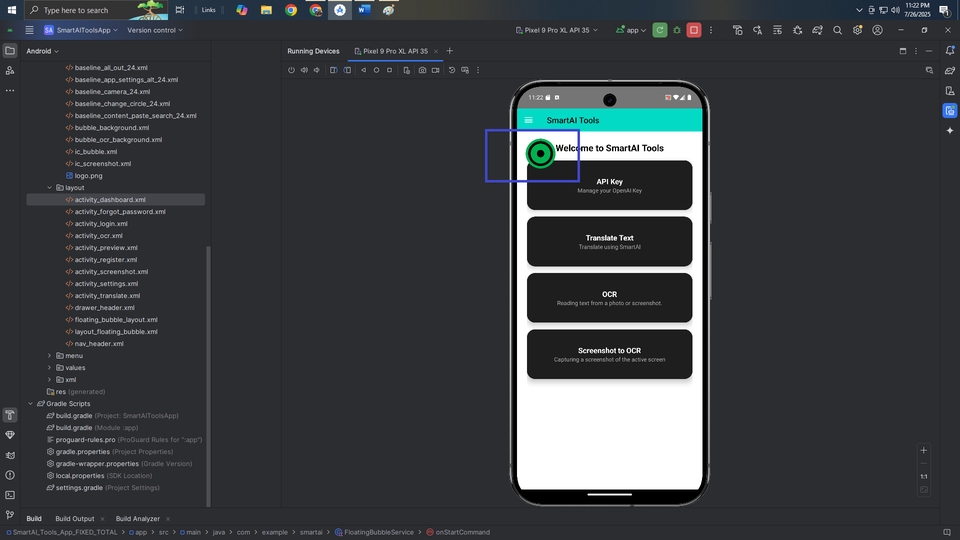
Task: Open the Notifications bell icon
Action: click(x=950, y=50)
